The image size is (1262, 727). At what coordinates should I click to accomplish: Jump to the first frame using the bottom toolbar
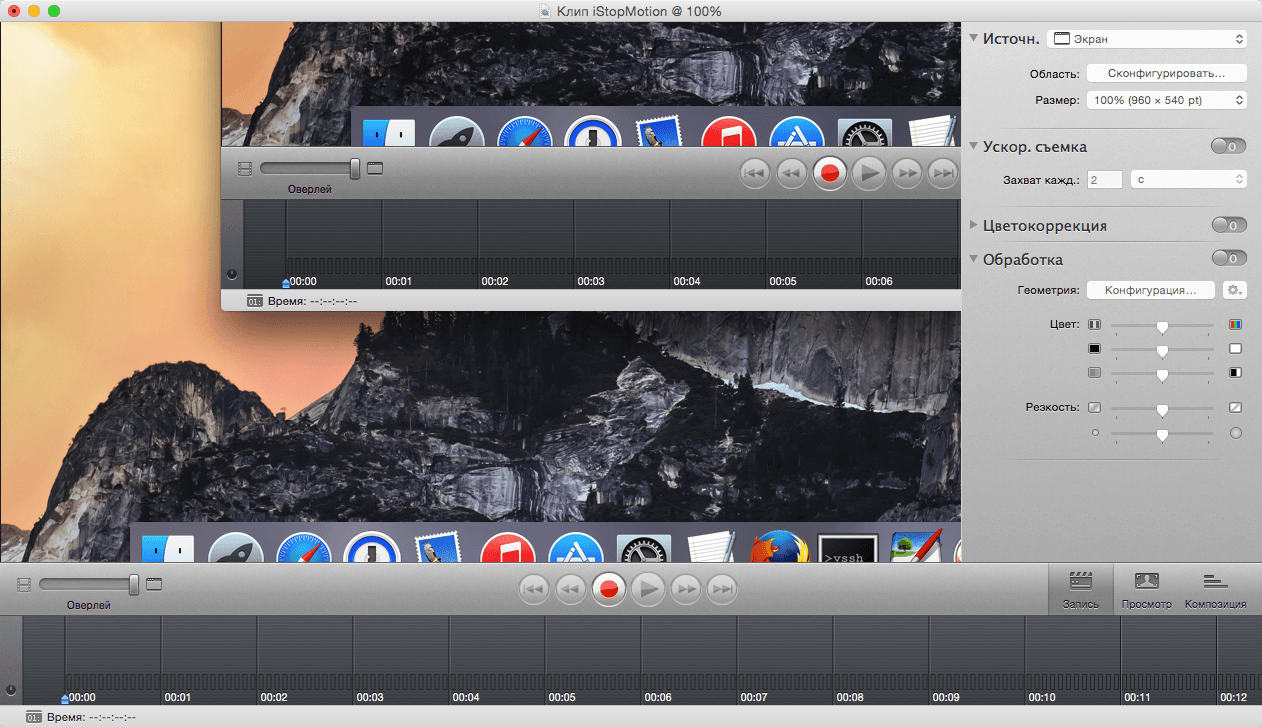[534, 589]
